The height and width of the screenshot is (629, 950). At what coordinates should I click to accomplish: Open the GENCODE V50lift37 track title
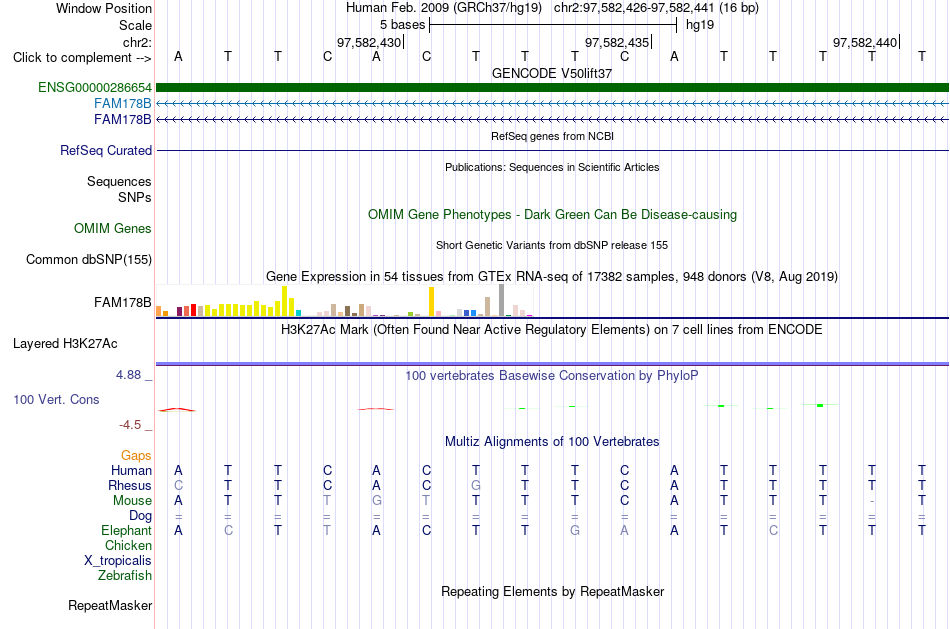click(552, 73)
